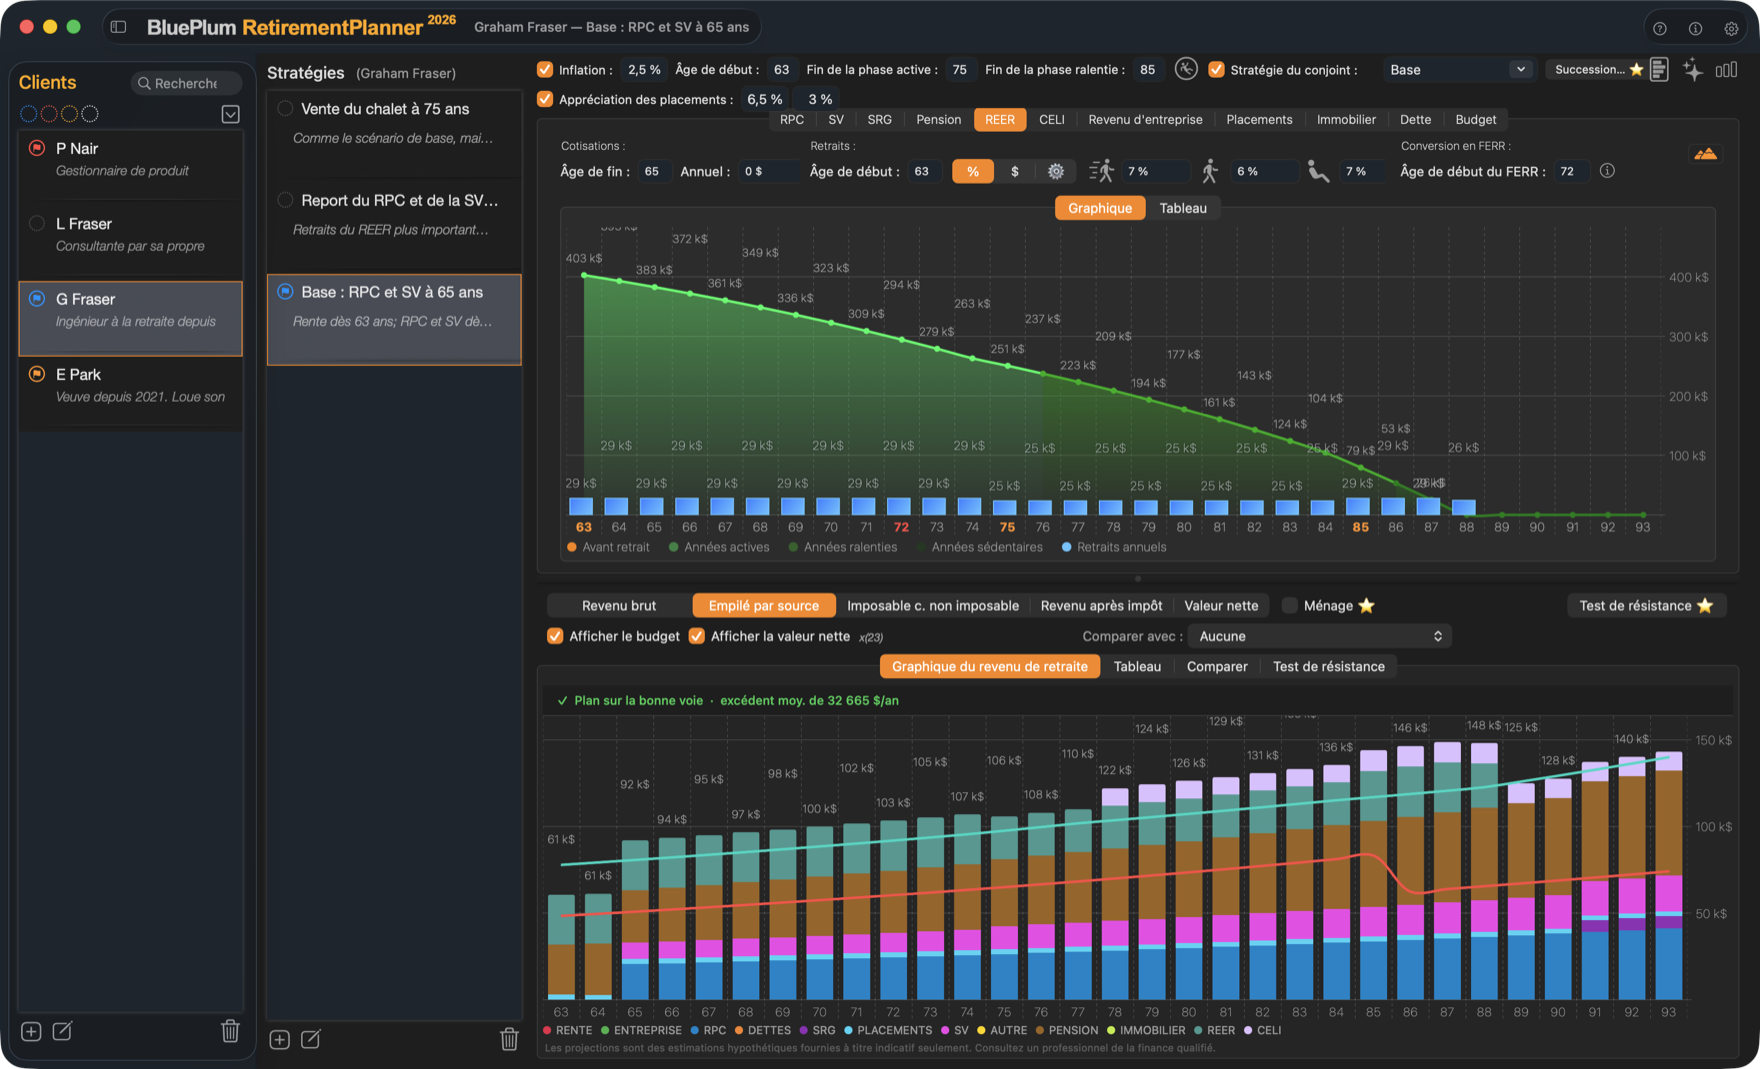Expand the client filter dropdown arrow

click(x=230, y=114)
